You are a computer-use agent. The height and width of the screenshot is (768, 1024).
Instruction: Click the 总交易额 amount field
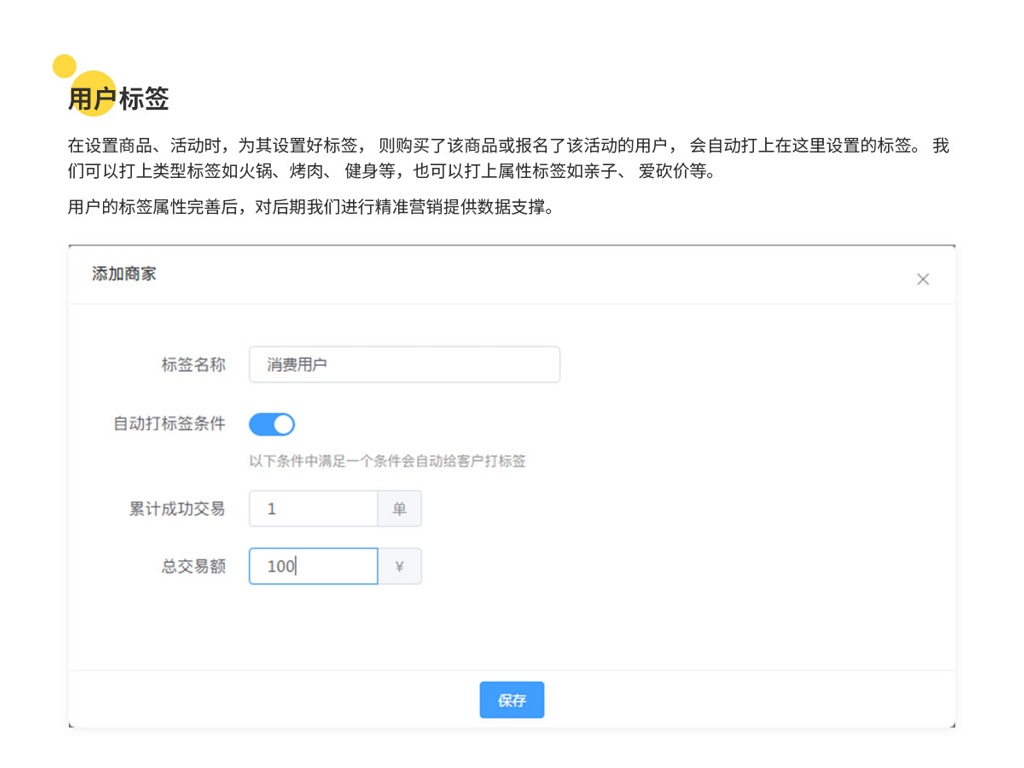(313, 566)
